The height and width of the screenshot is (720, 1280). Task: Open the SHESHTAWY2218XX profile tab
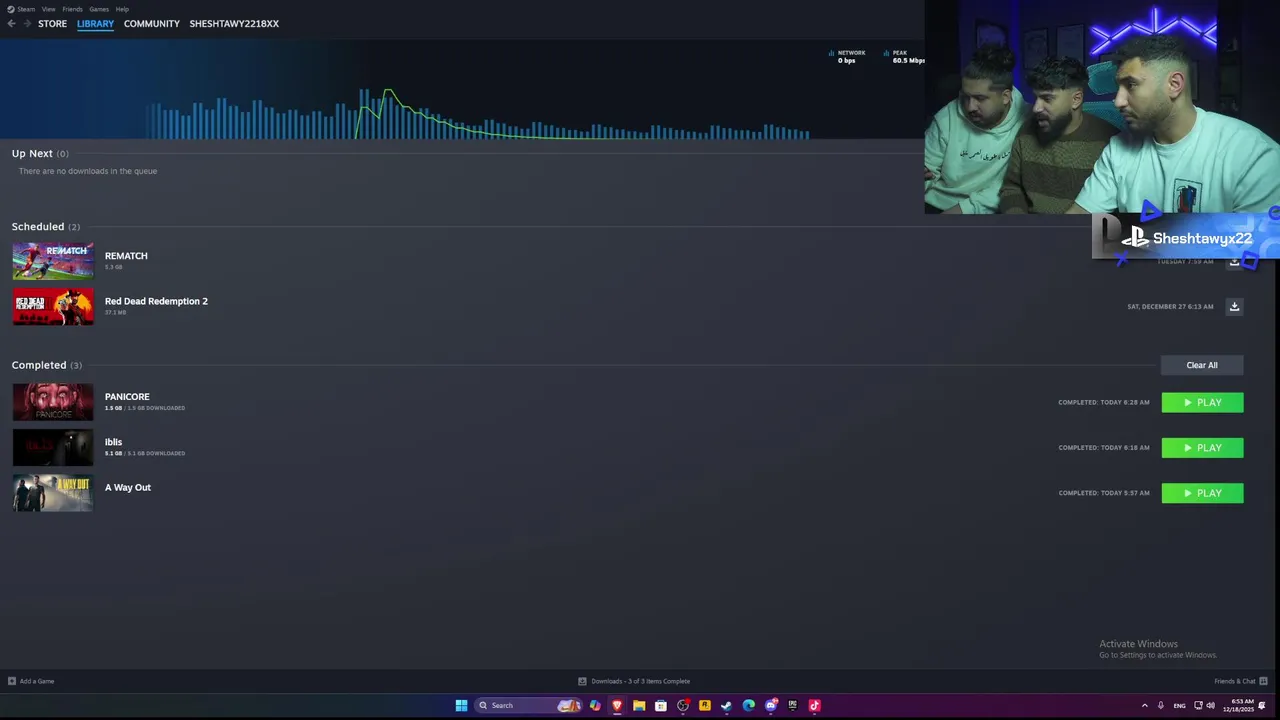click(x=234, y=23)
